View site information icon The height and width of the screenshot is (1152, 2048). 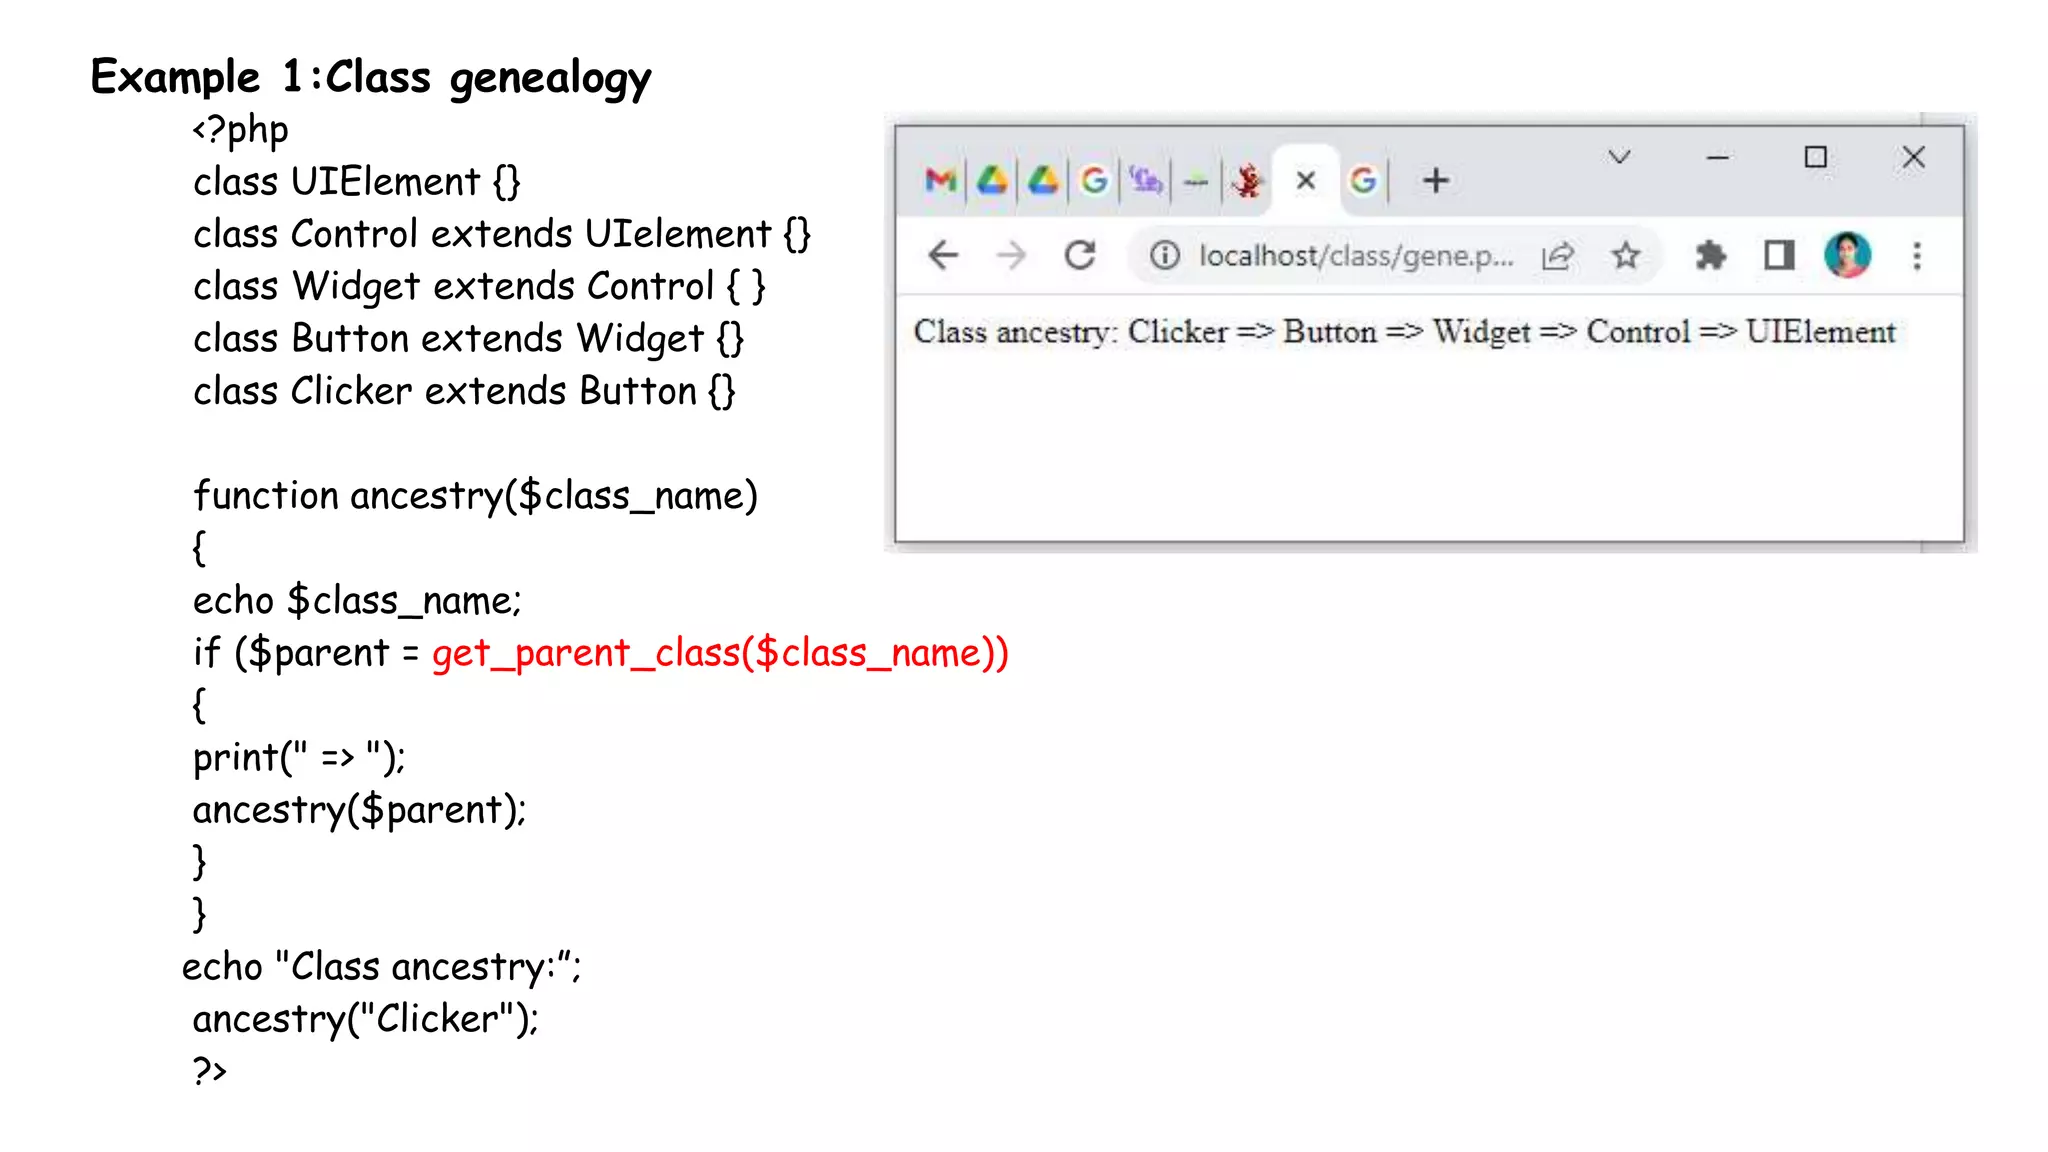pos(1164,256)
